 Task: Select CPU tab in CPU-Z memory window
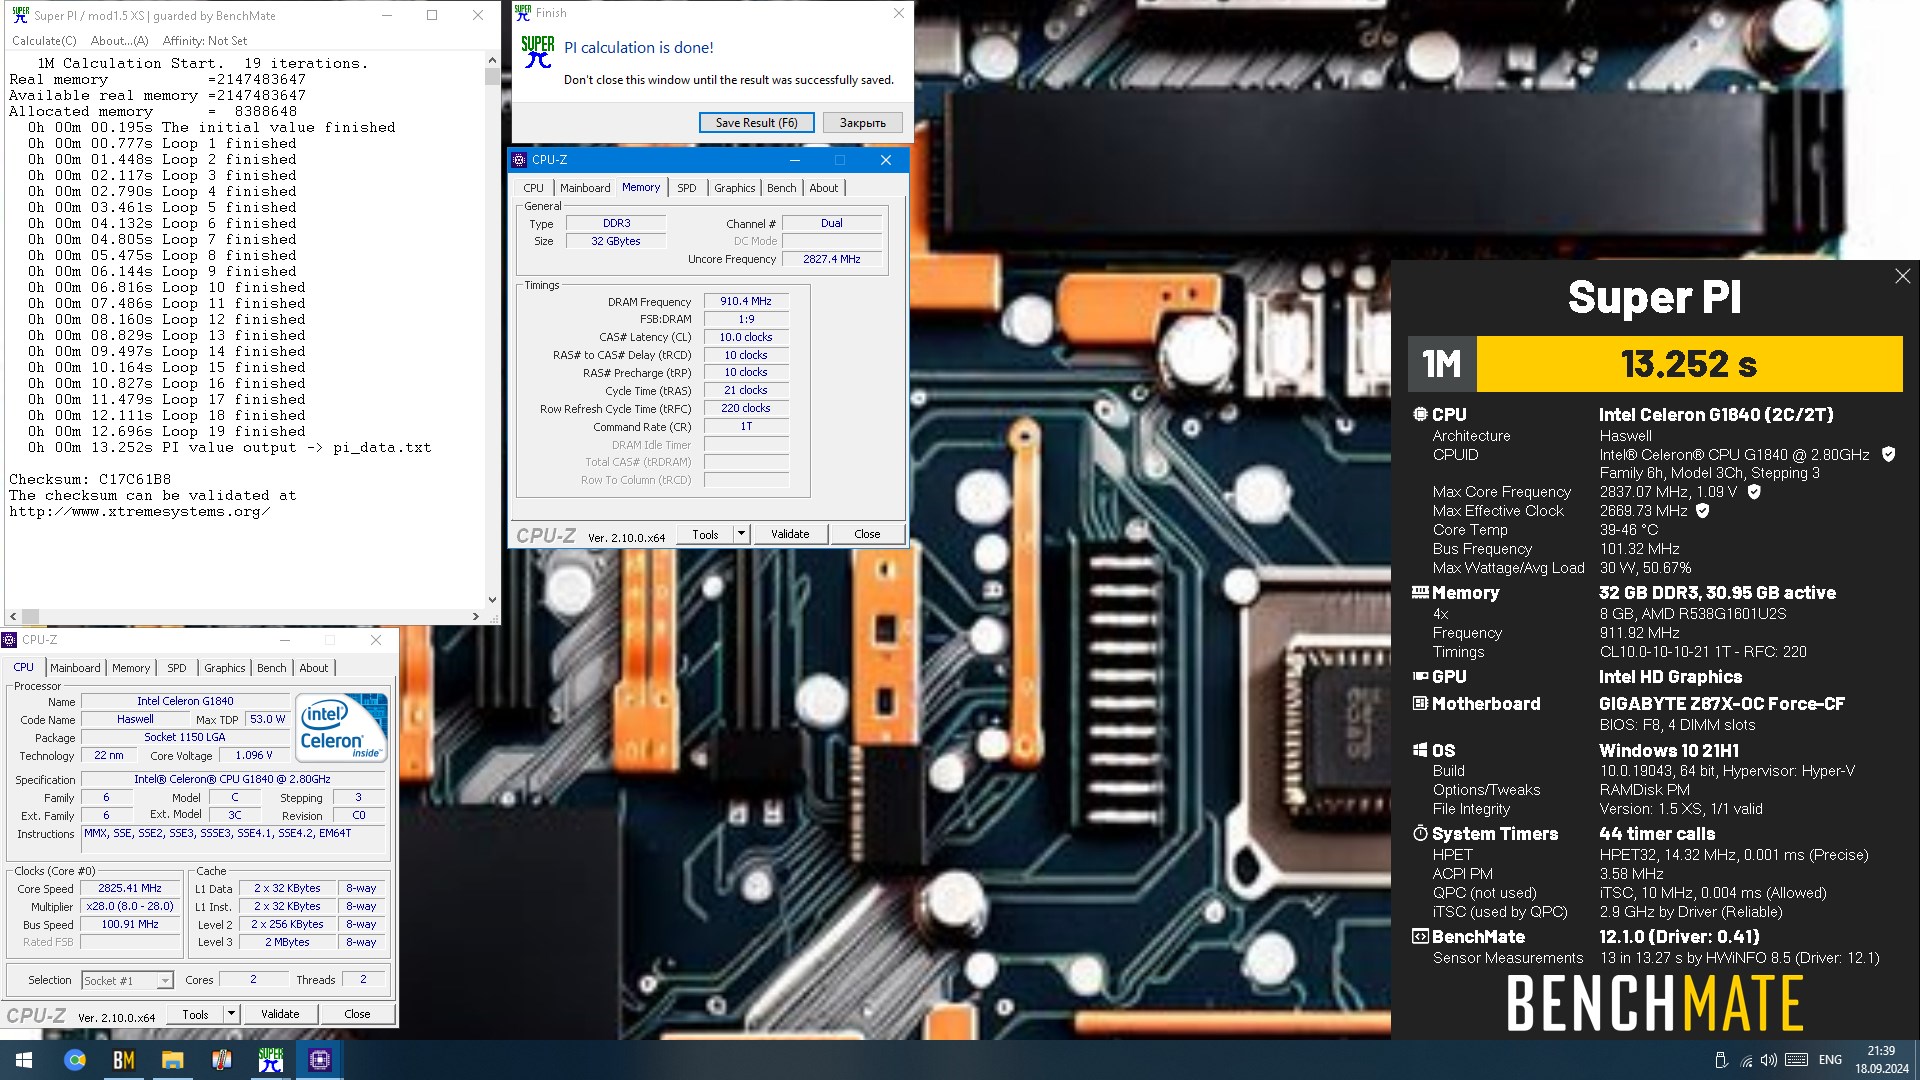pyautogui.click(x=534, y=188)
